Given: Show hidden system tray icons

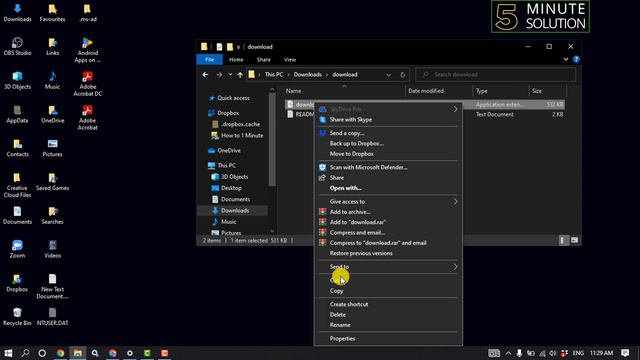Looking at the screenshot, I should click(x=508, y=353).
